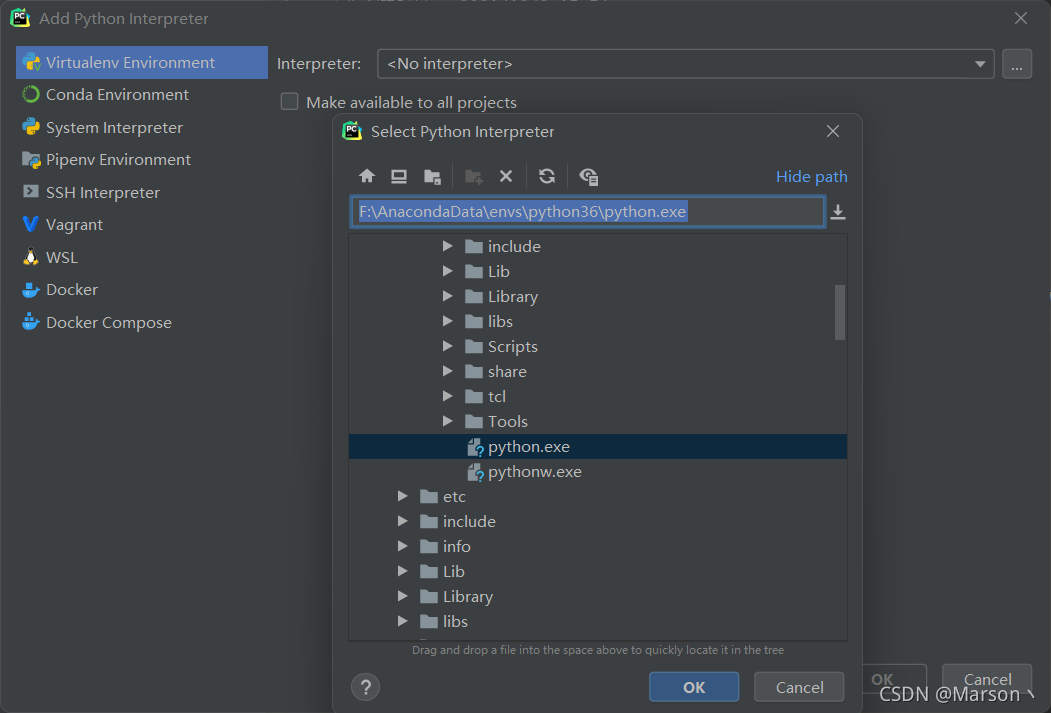Cancel the Select Python Interpreter dialog
This screenshot has height=713, width=1051.
click(799, 687)
